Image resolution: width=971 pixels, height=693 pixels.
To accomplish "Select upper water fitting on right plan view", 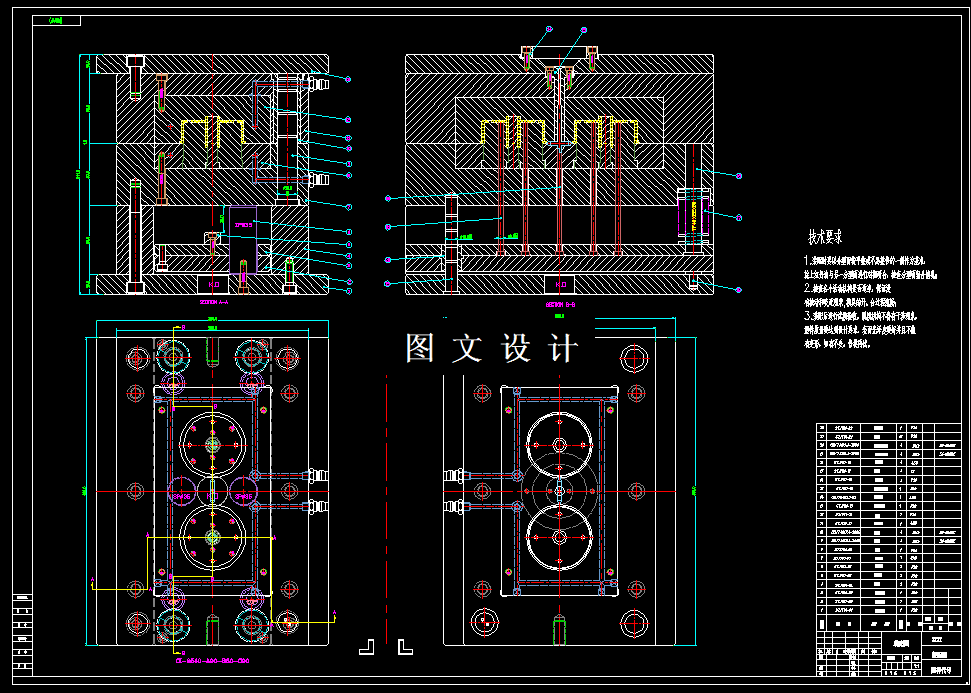I will (x=454, y=476).
